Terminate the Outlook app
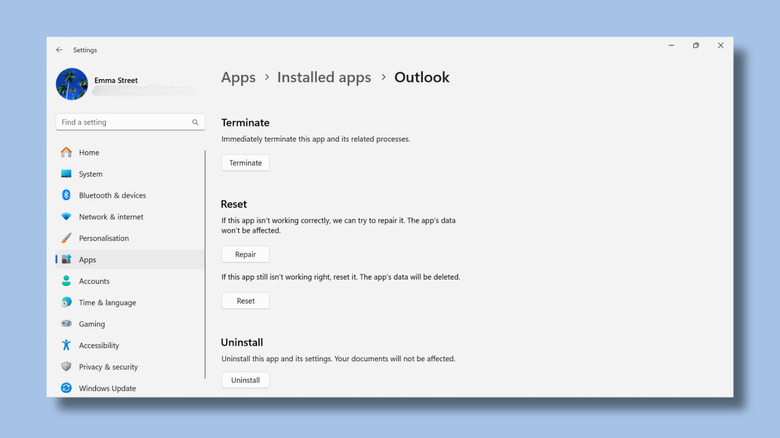780x438 pixels. coord(245,163)
